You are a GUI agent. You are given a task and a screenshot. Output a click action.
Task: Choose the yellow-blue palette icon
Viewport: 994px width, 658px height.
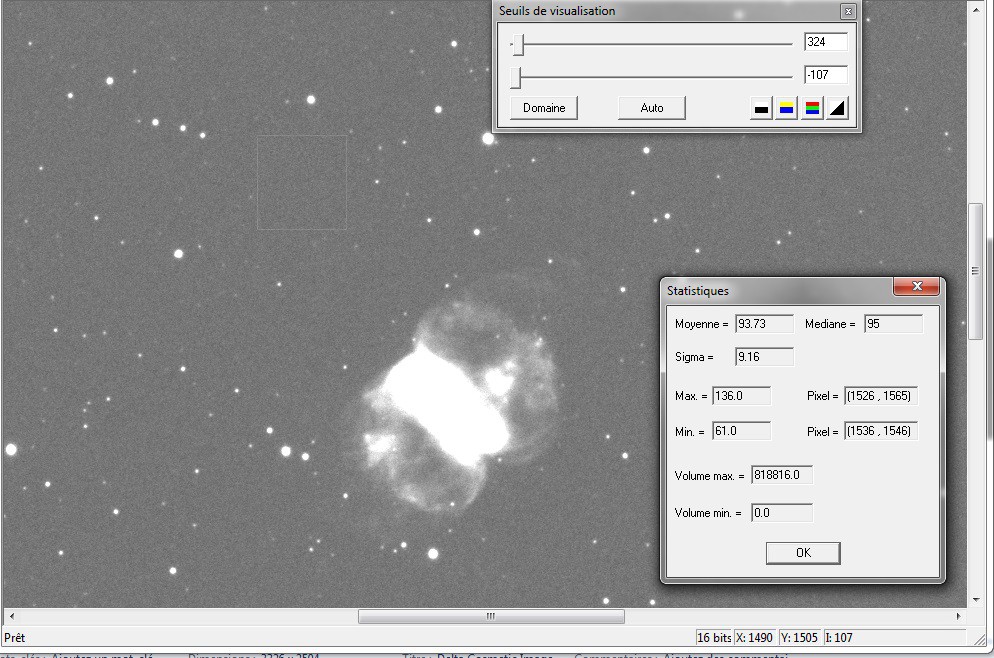[x=786, y=108]
